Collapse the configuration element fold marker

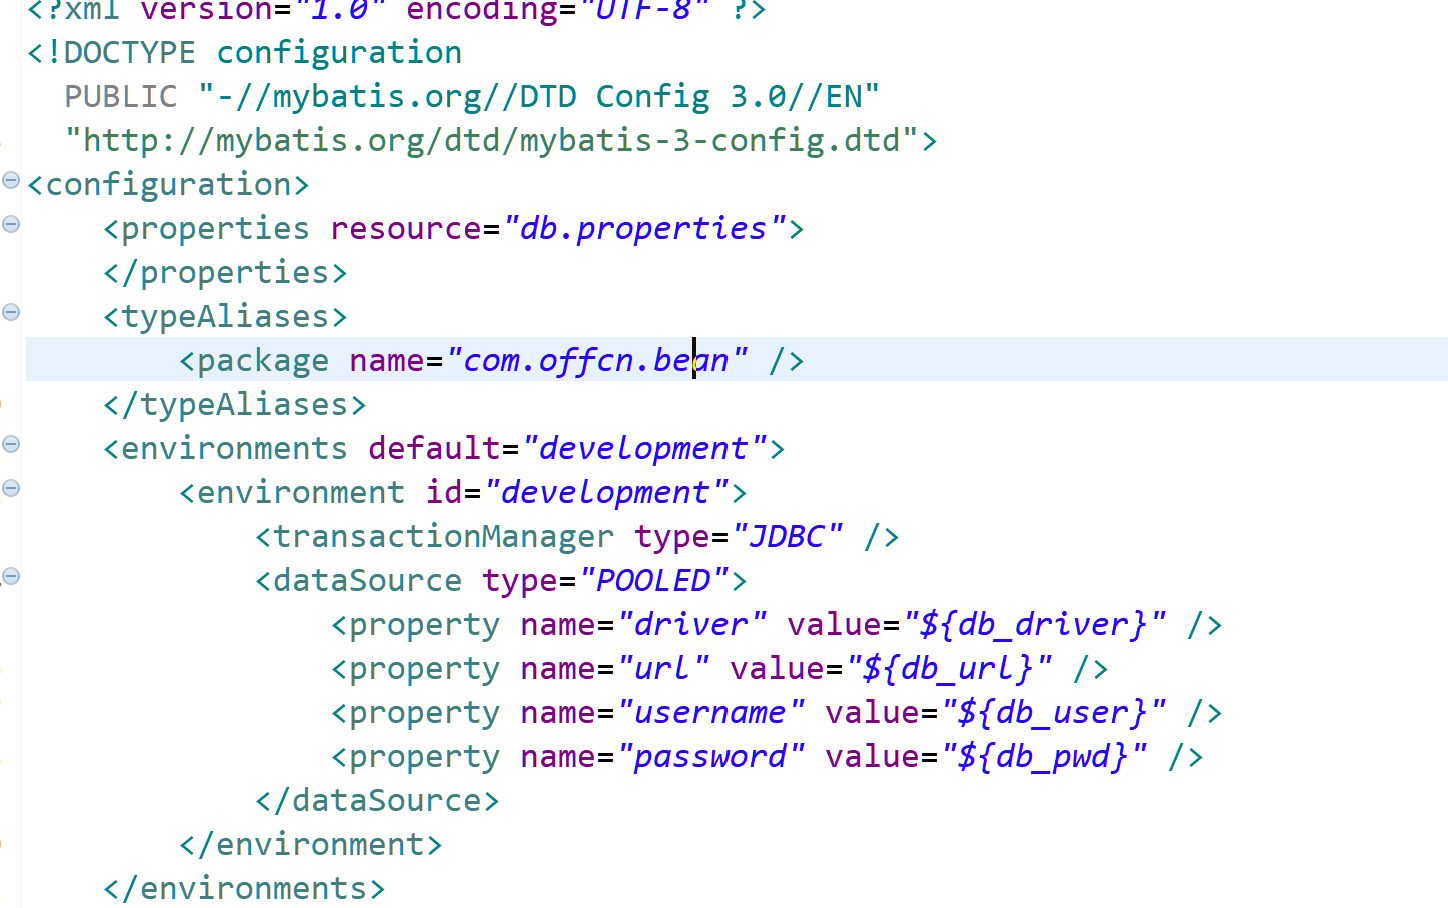coord(11,181)
